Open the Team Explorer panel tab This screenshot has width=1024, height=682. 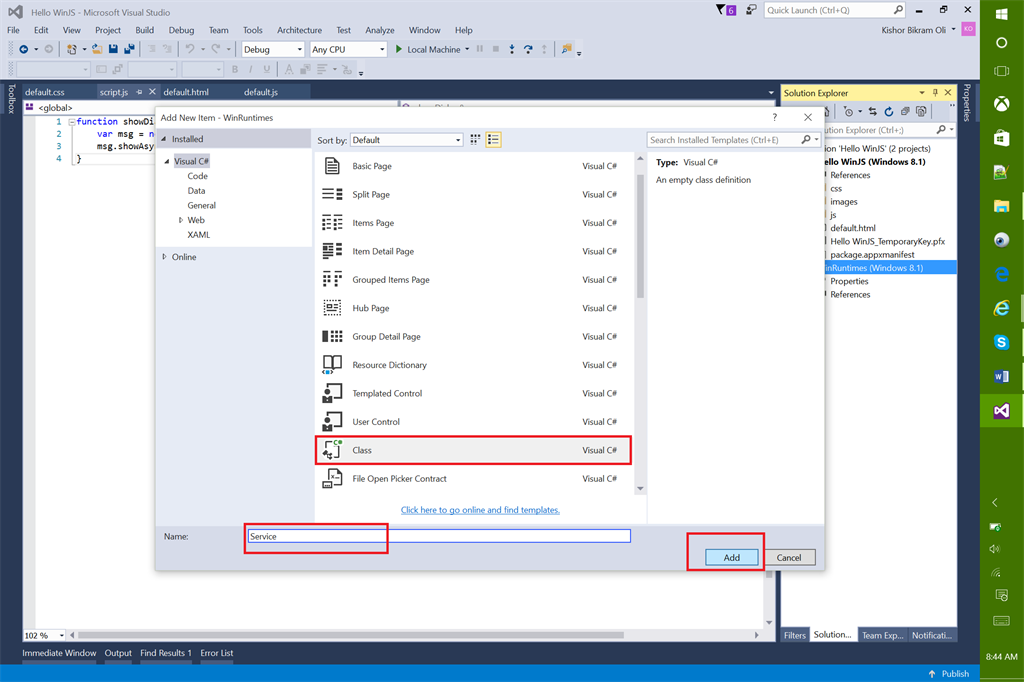(x=882, y=635)
